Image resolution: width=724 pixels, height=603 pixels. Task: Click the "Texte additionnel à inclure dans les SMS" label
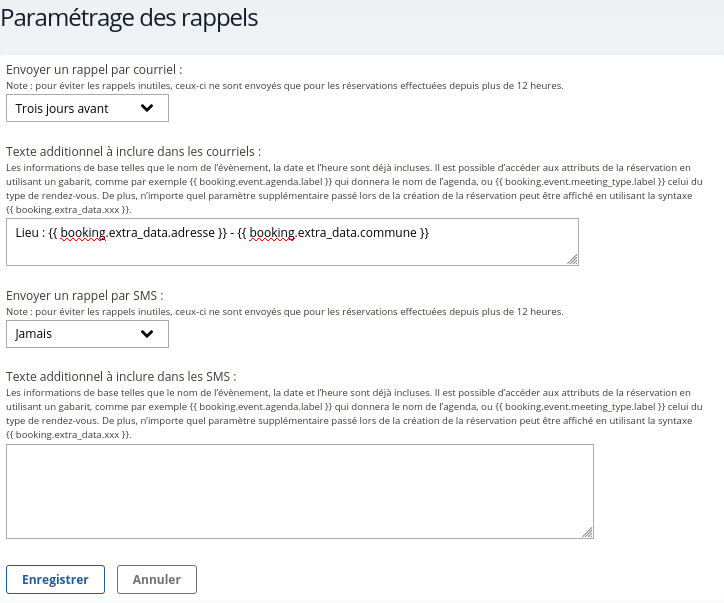(121, 377)
